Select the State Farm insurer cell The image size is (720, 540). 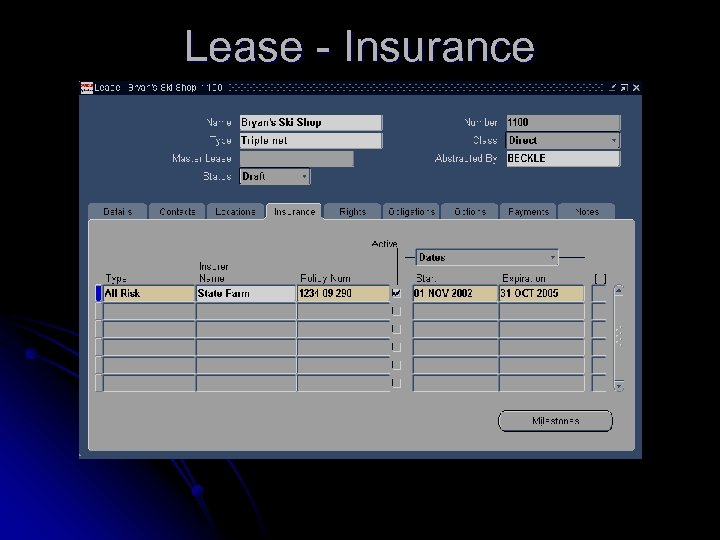click(x=246, y=293)
